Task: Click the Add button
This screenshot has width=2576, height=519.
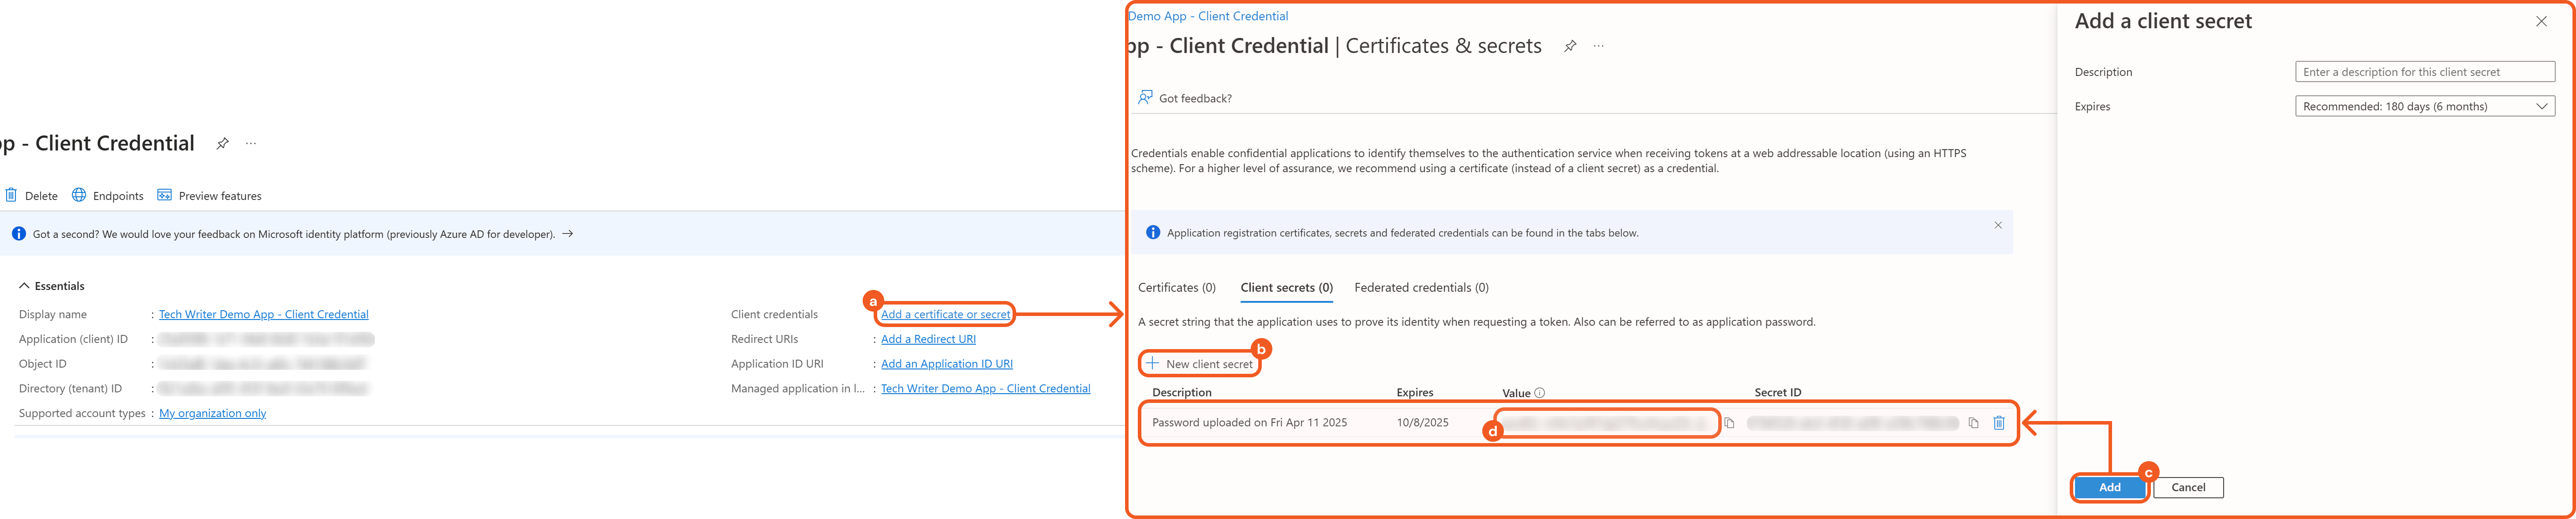Action: coord(2109,487)
